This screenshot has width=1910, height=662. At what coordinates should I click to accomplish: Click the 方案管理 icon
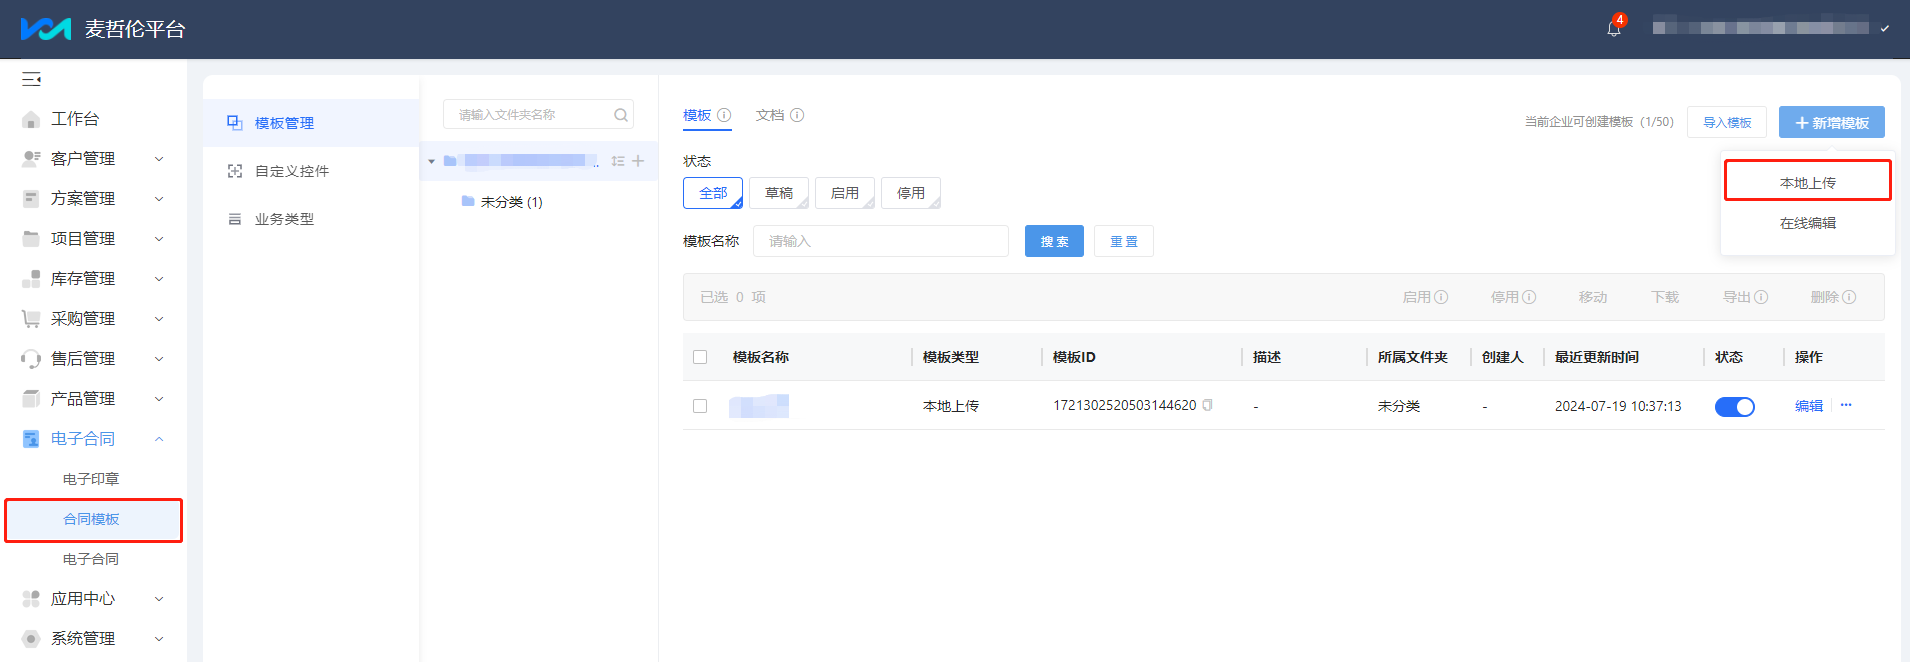pos(31,199)
